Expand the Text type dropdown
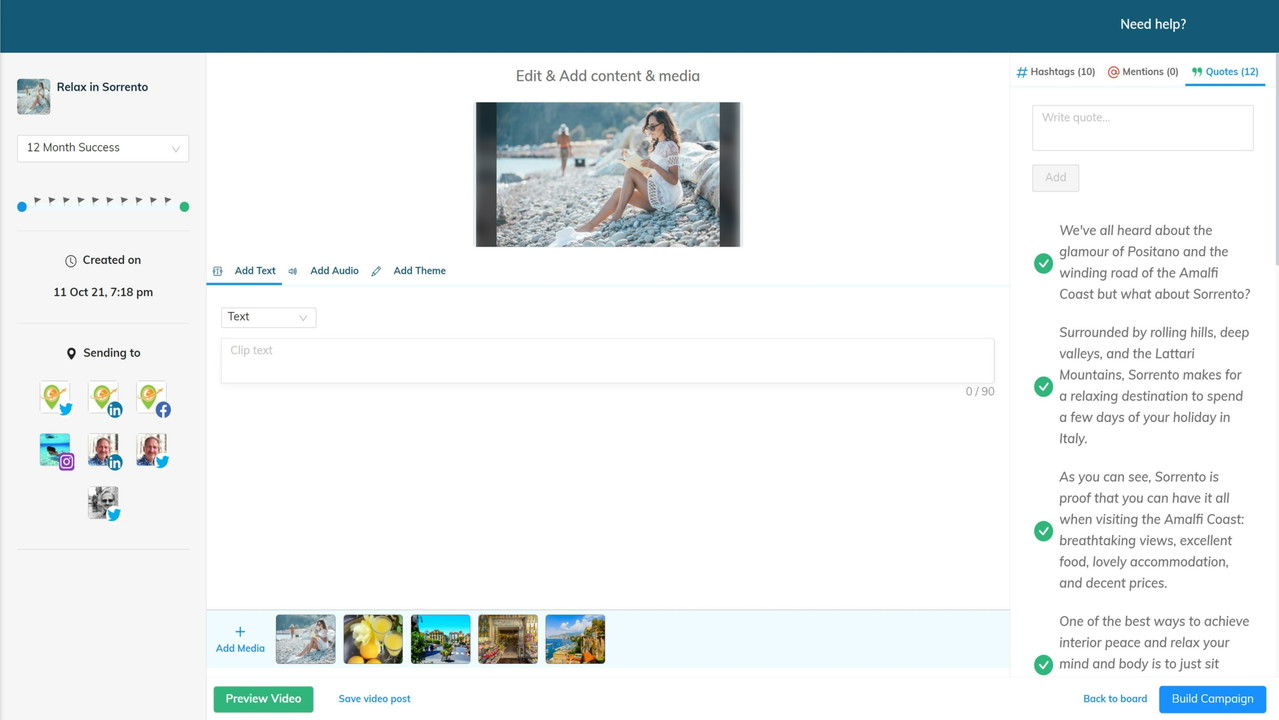1279x720 pixels. 268,317
